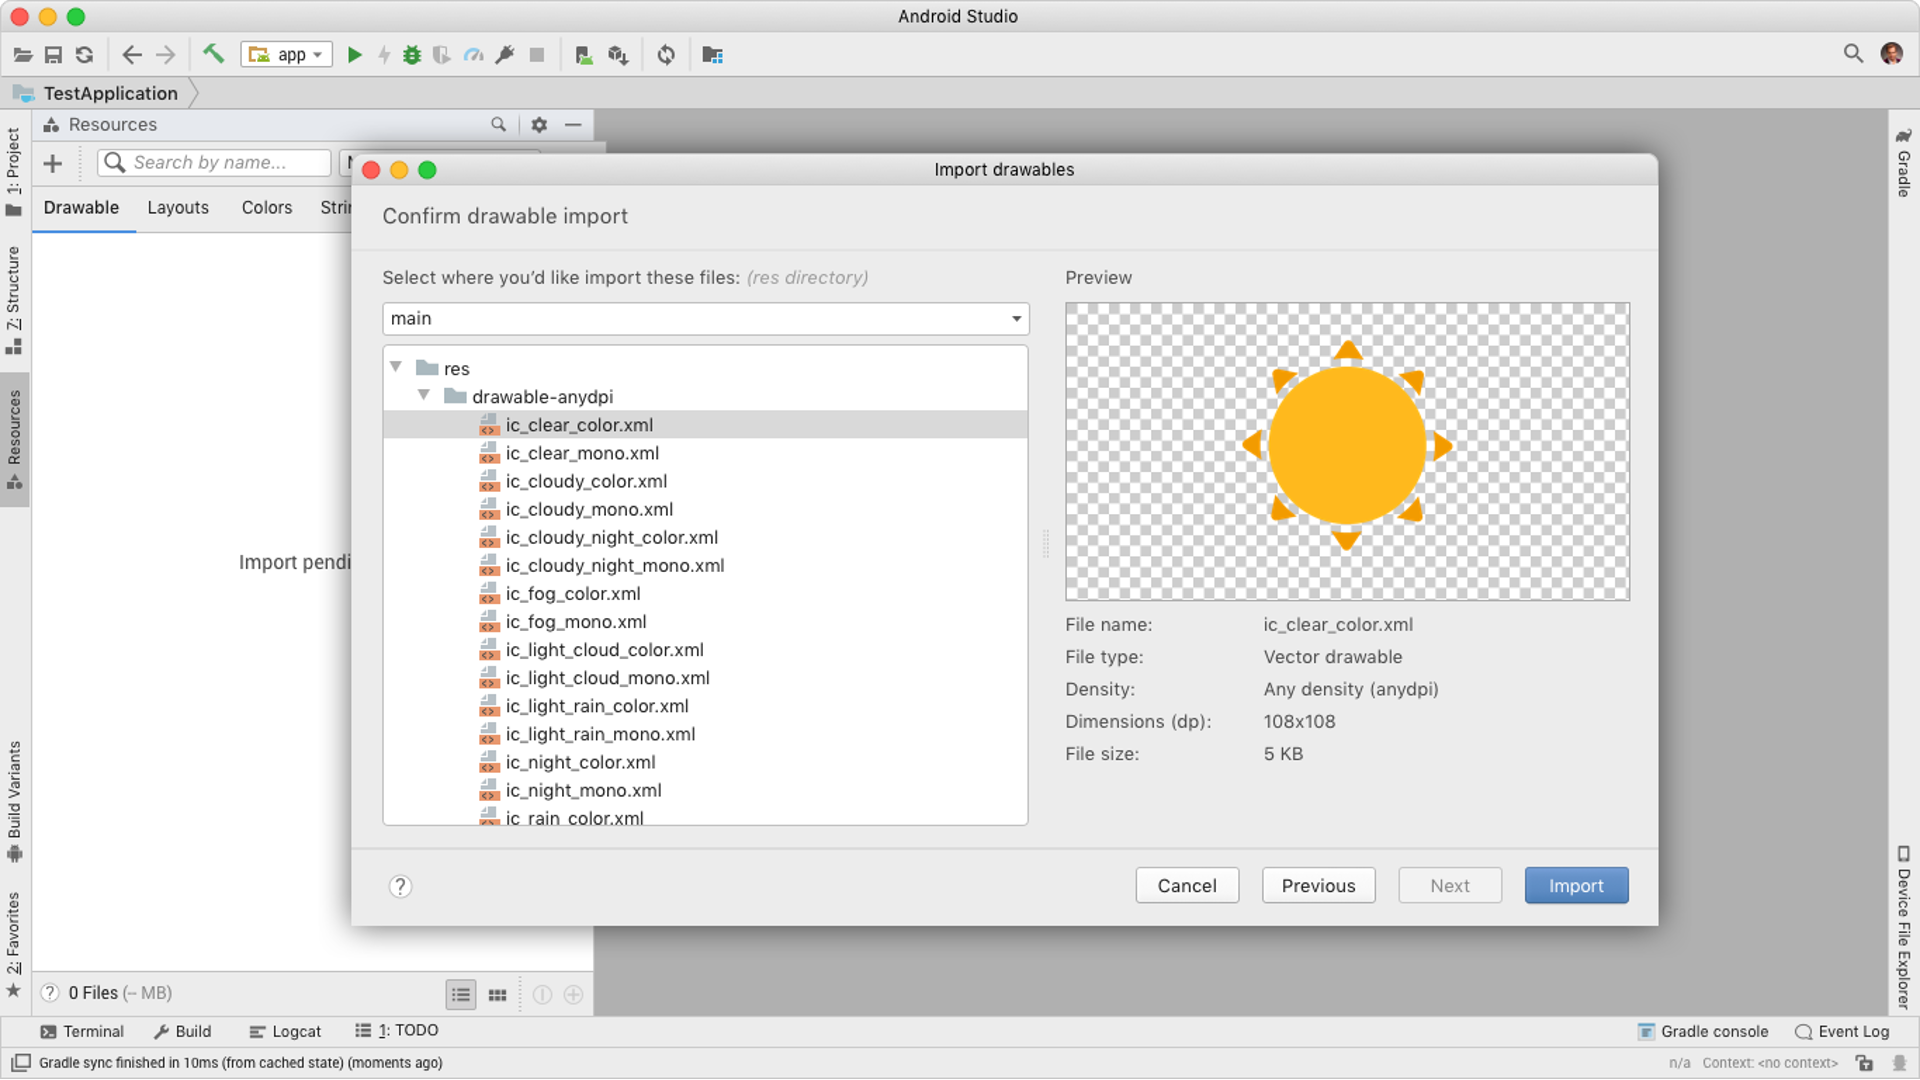Switch to list view toggle

pyautogui.click(x=461, y=994)
